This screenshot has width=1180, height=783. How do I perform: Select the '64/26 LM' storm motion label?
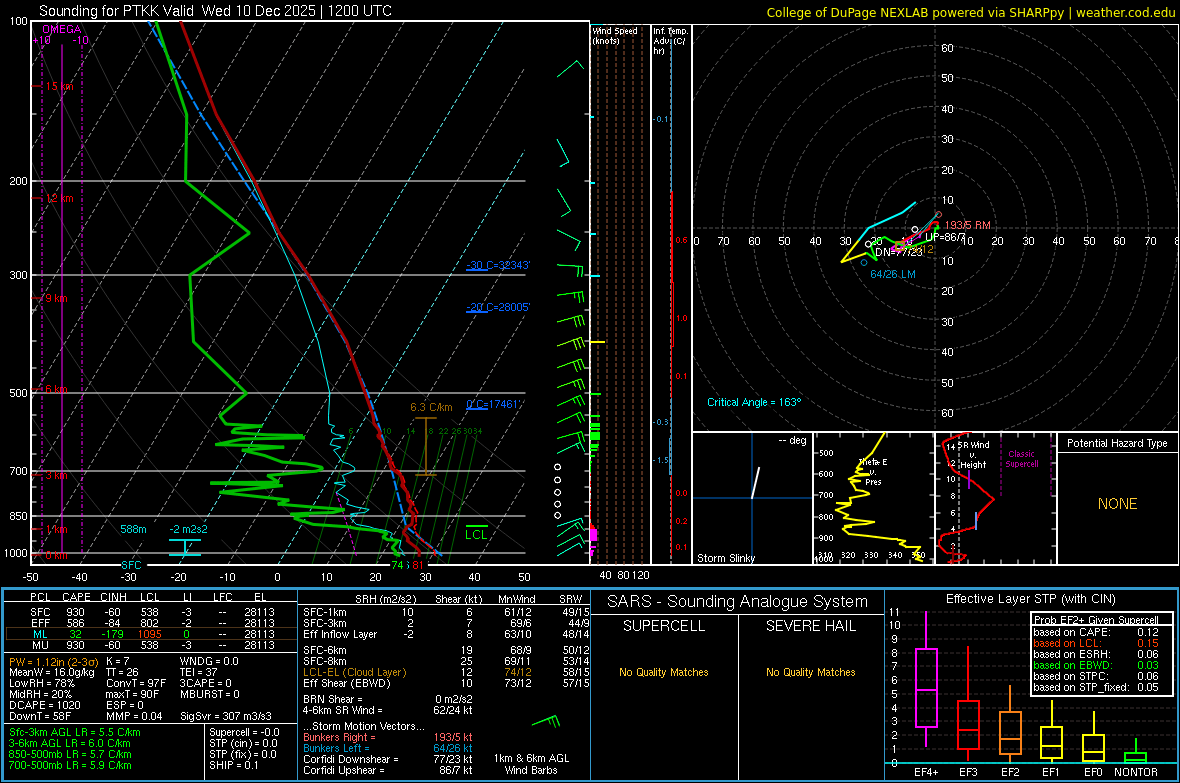tap(893, 275)
